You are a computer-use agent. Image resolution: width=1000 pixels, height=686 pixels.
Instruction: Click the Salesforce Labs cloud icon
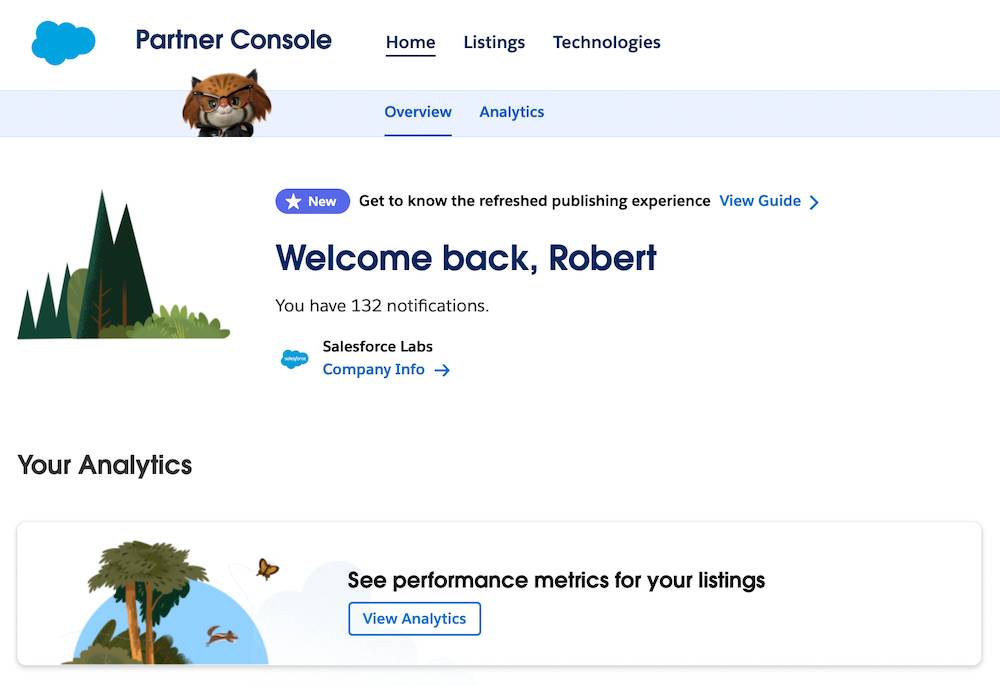294,357
